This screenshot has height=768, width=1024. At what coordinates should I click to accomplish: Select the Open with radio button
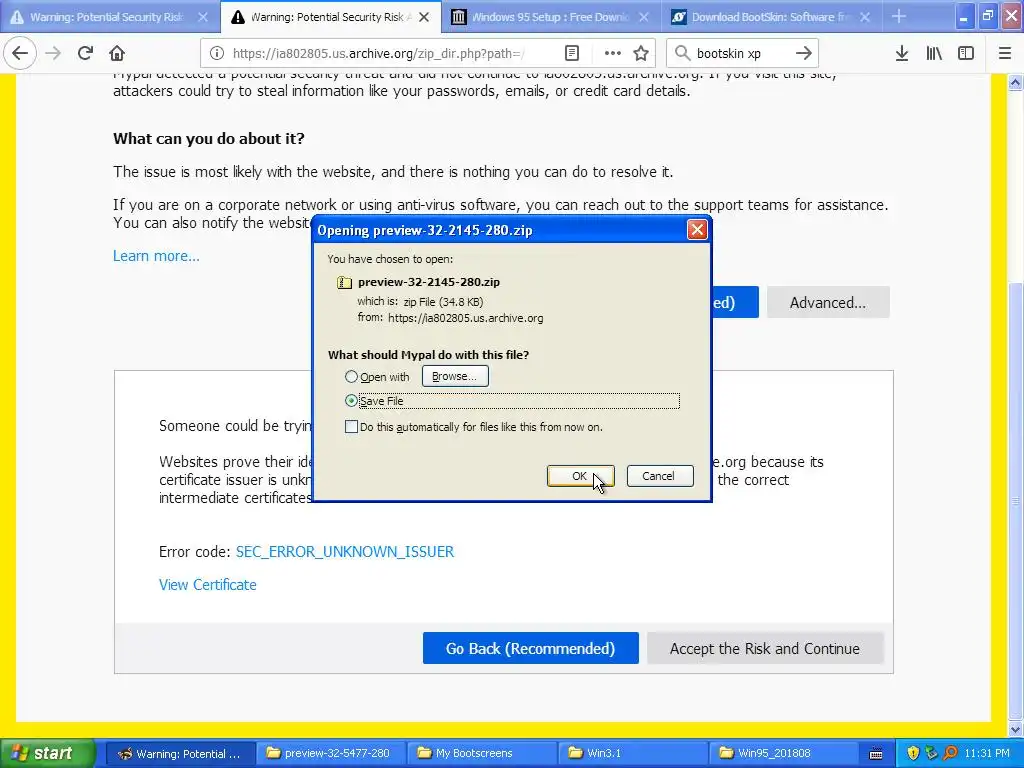[x=351, y=377]
